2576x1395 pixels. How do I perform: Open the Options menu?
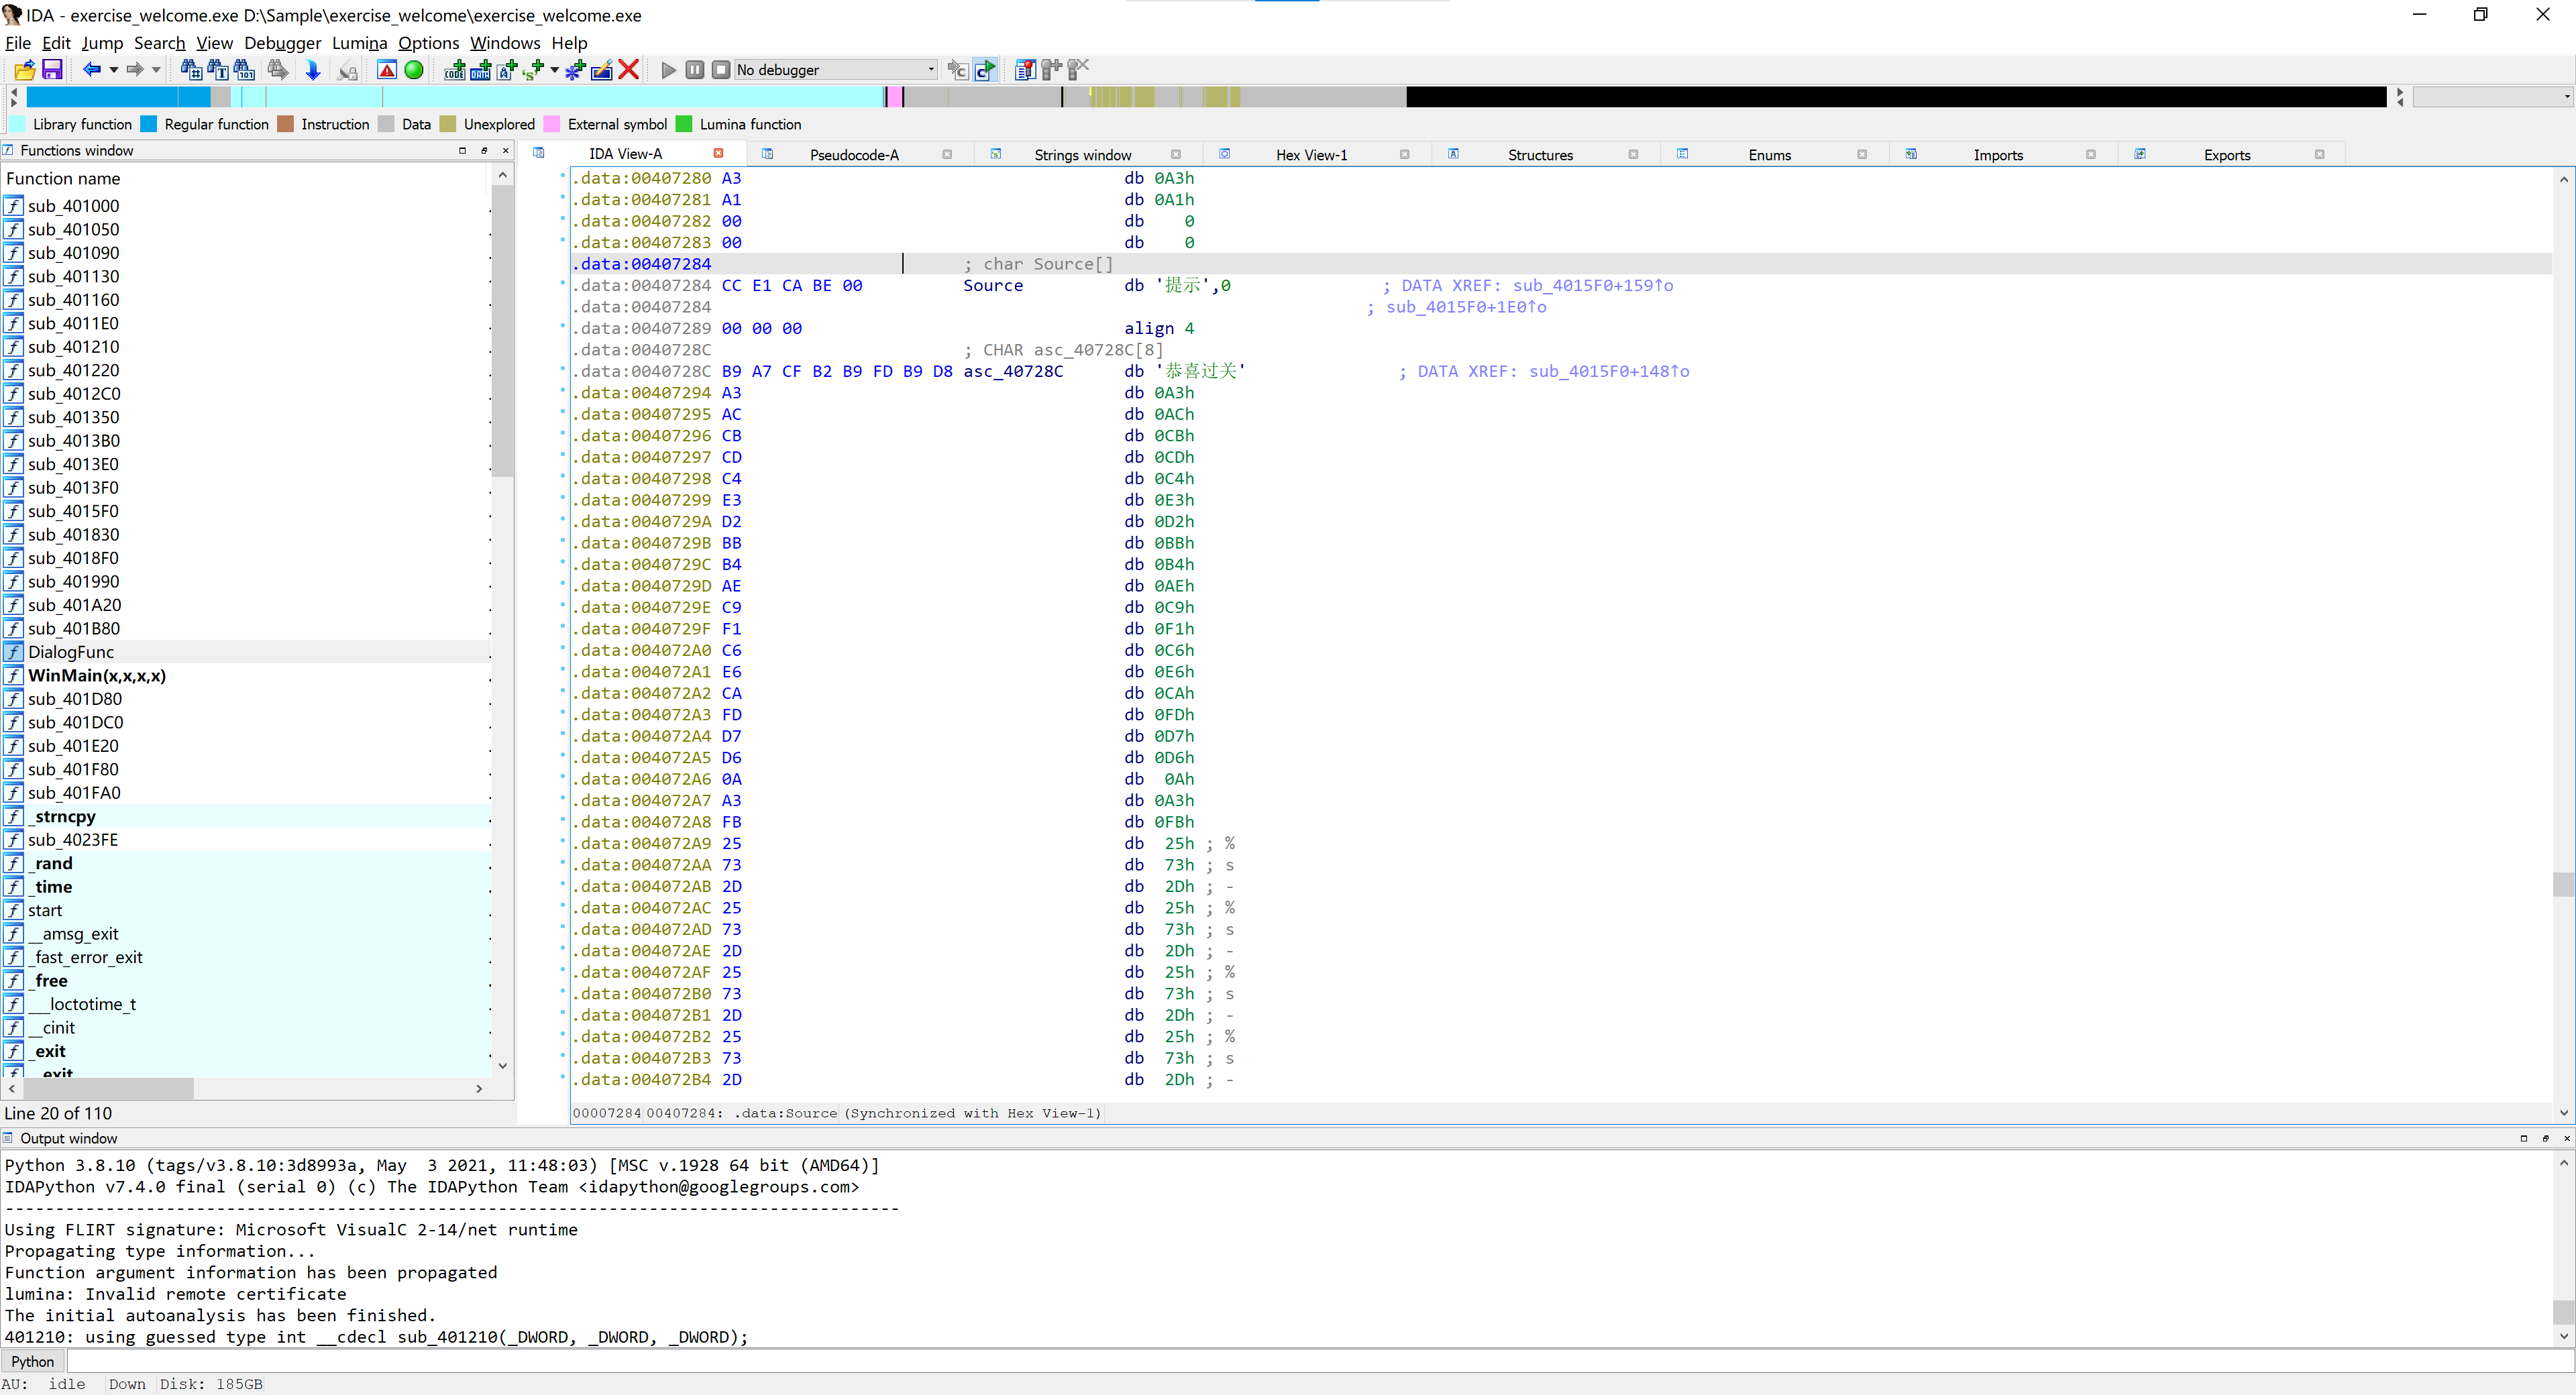429,43
